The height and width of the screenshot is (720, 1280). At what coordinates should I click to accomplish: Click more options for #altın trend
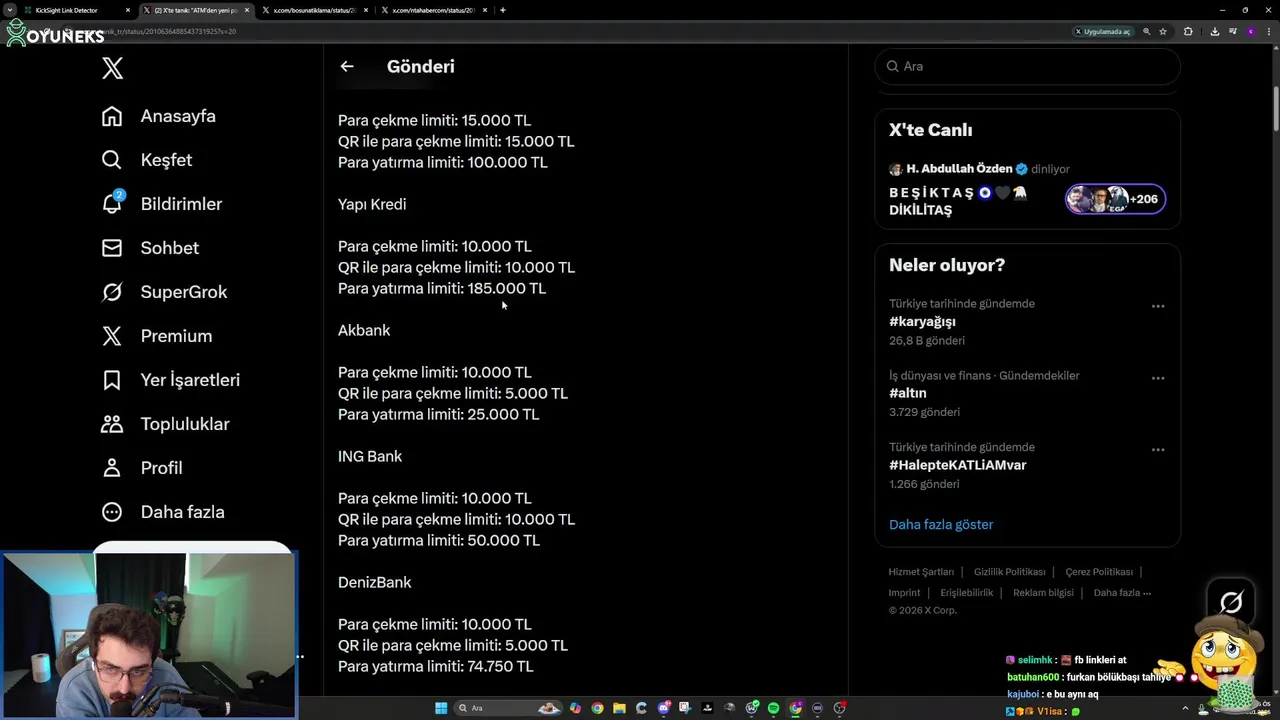pos(1158,378)
